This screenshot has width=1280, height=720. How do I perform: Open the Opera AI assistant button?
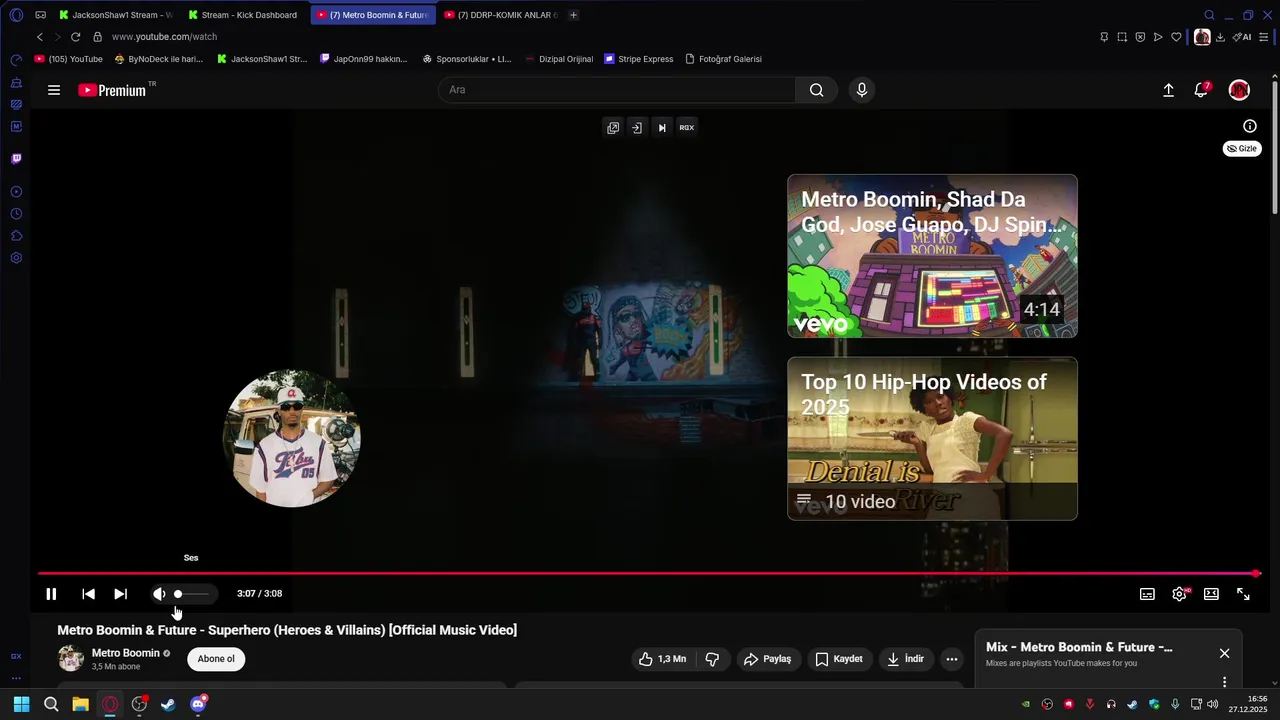[1242, 37]
